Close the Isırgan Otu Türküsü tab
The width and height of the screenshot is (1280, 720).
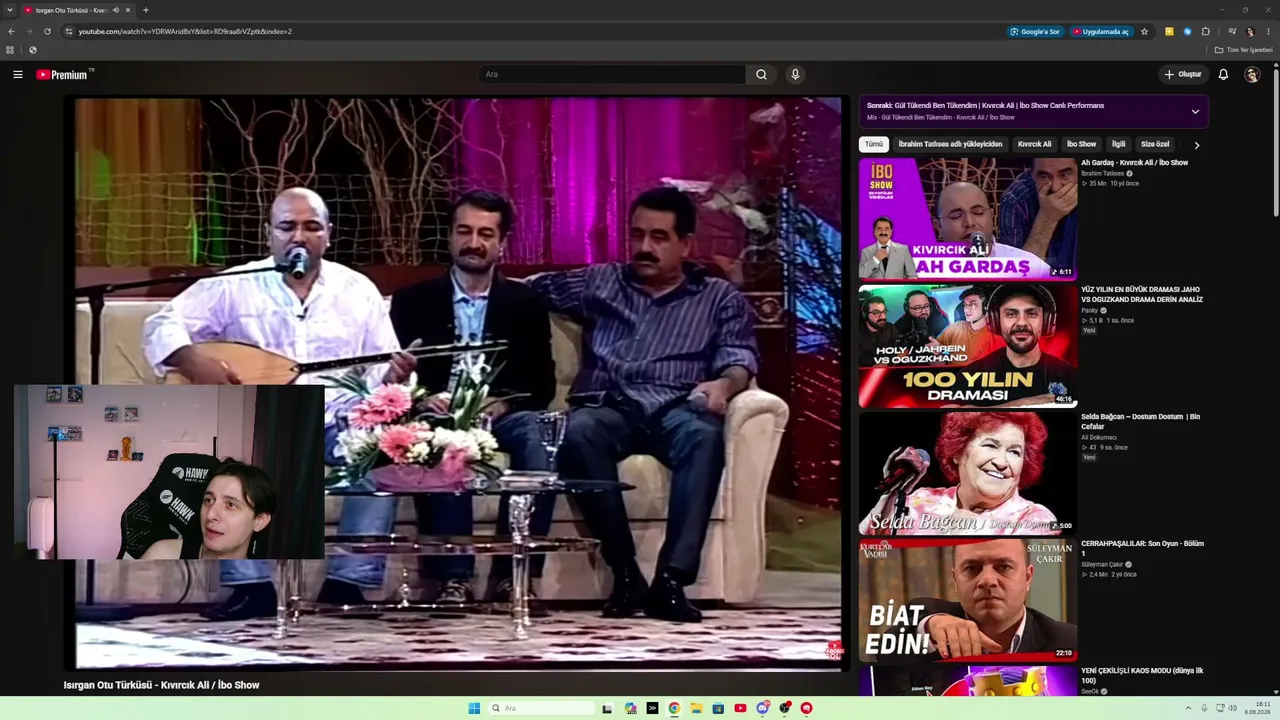tap(128, 10)
